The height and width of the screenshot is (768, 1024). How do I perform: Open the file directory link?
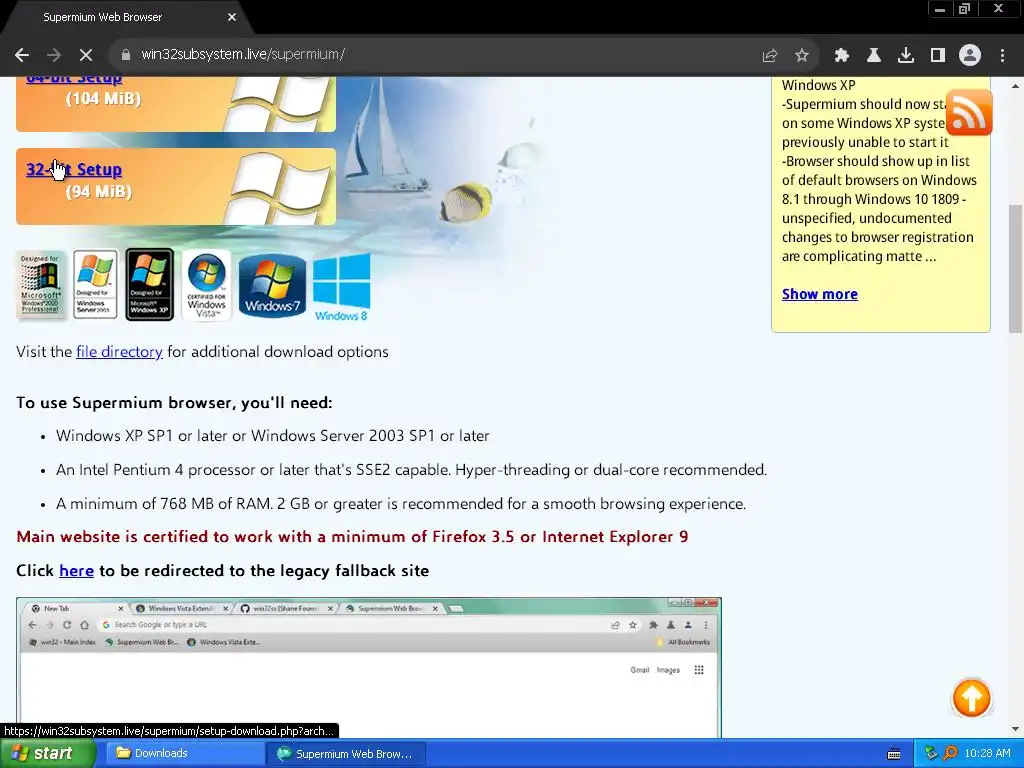[119, 352]
